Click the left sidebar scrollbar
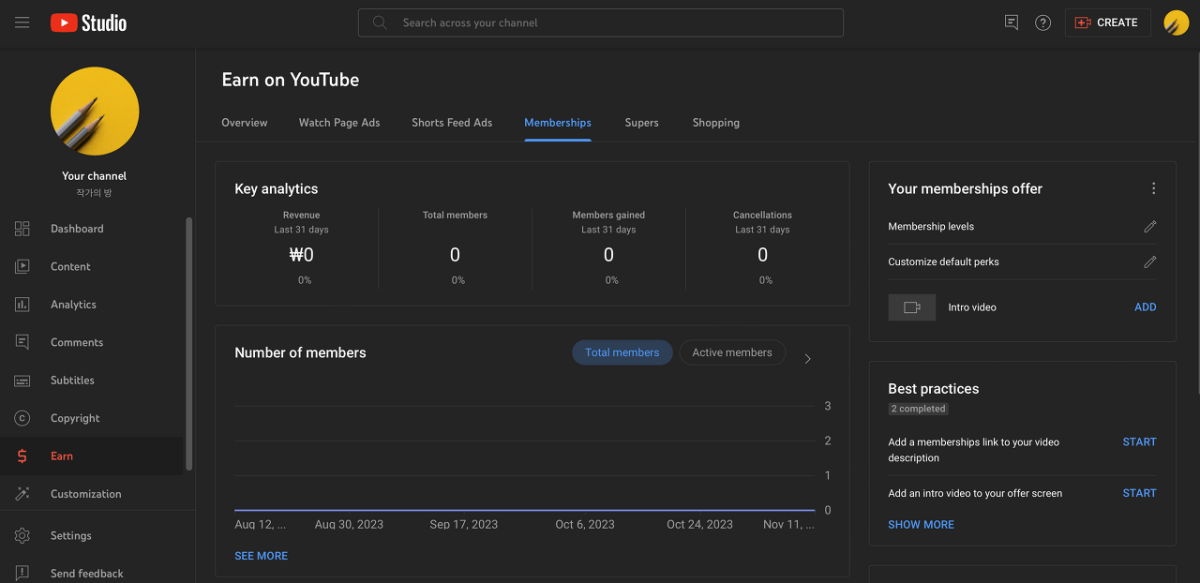1200x583 pixels. [x=188, y=343]
